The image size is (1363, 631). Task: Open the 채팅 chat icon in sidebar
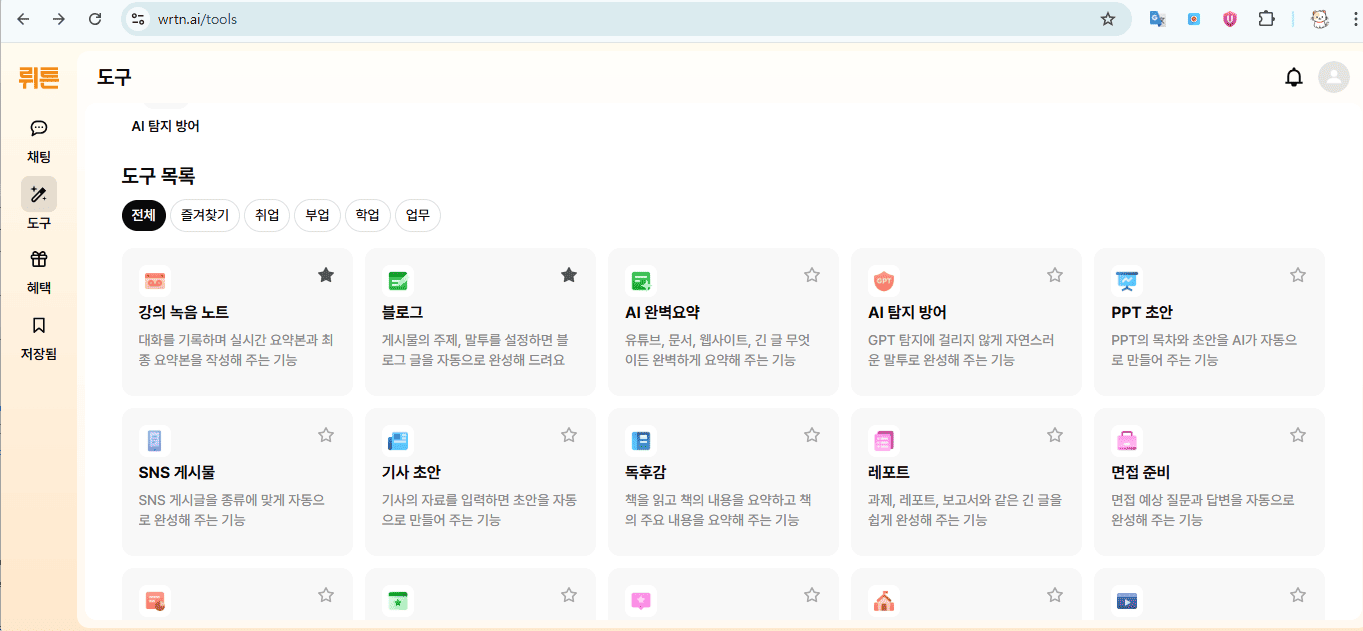click(x=39, y=128)
